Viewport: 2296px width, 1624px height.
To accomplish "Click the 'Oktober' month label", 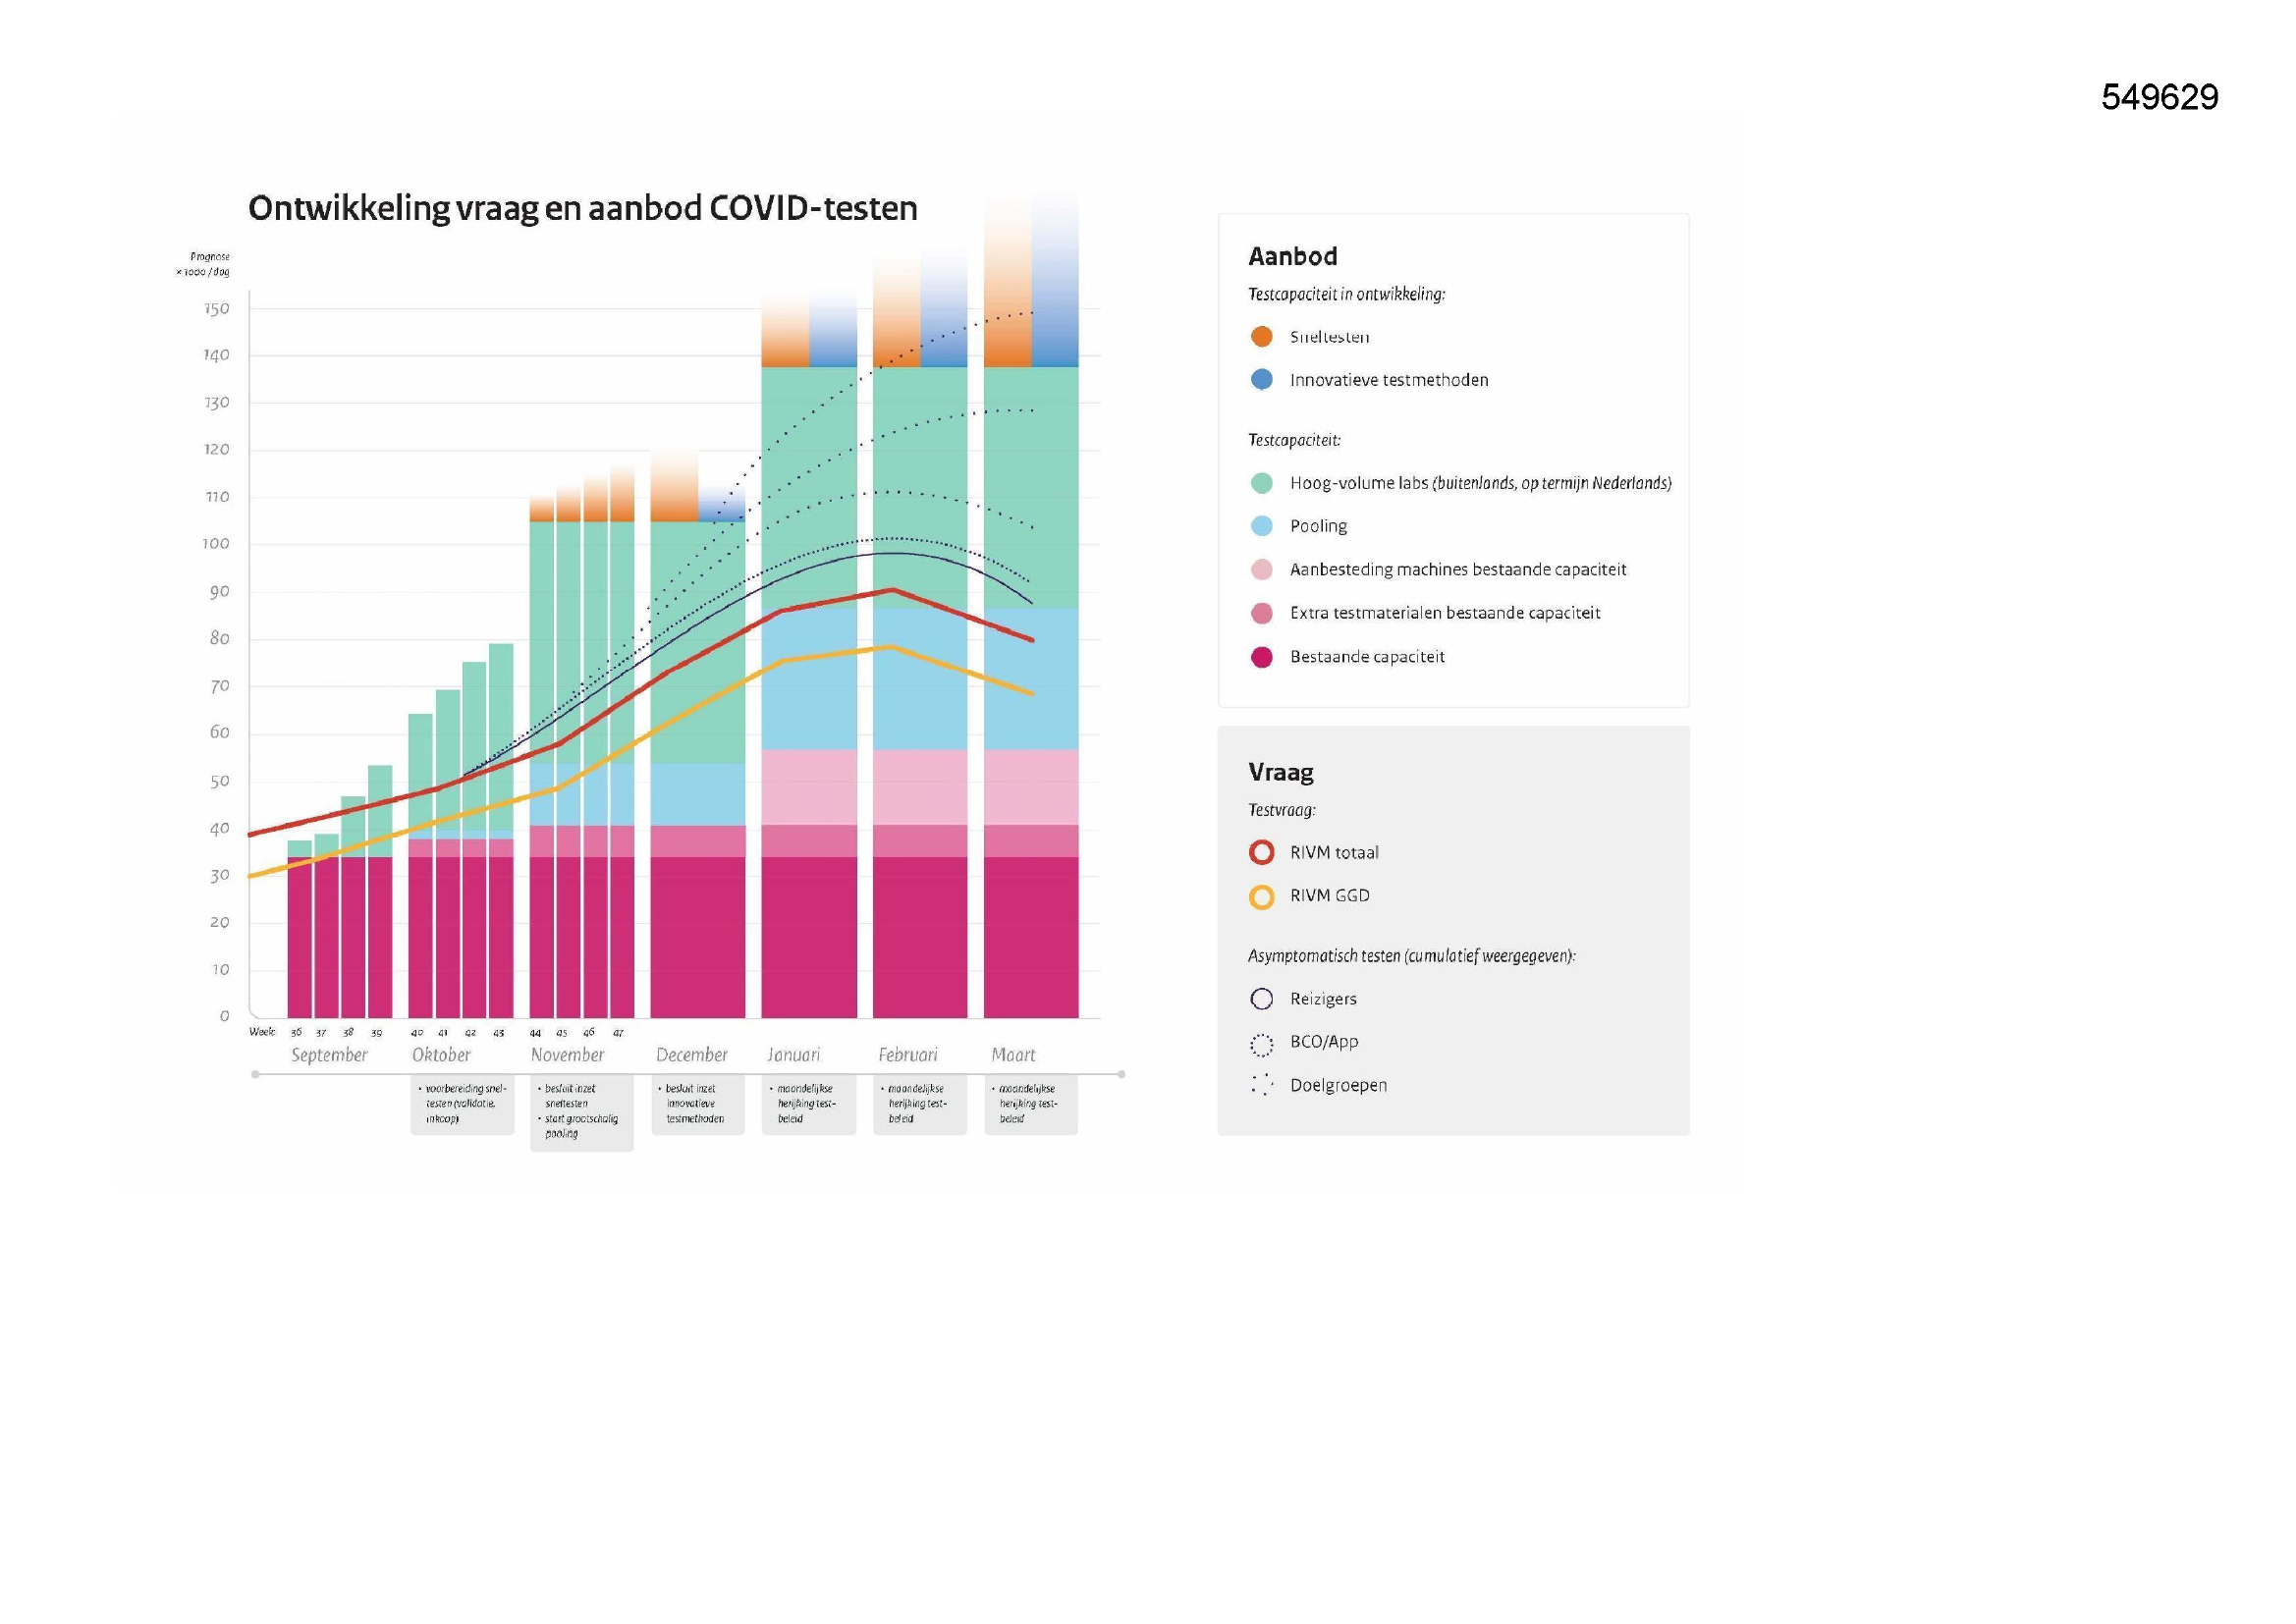I will tap(441, 1055).
